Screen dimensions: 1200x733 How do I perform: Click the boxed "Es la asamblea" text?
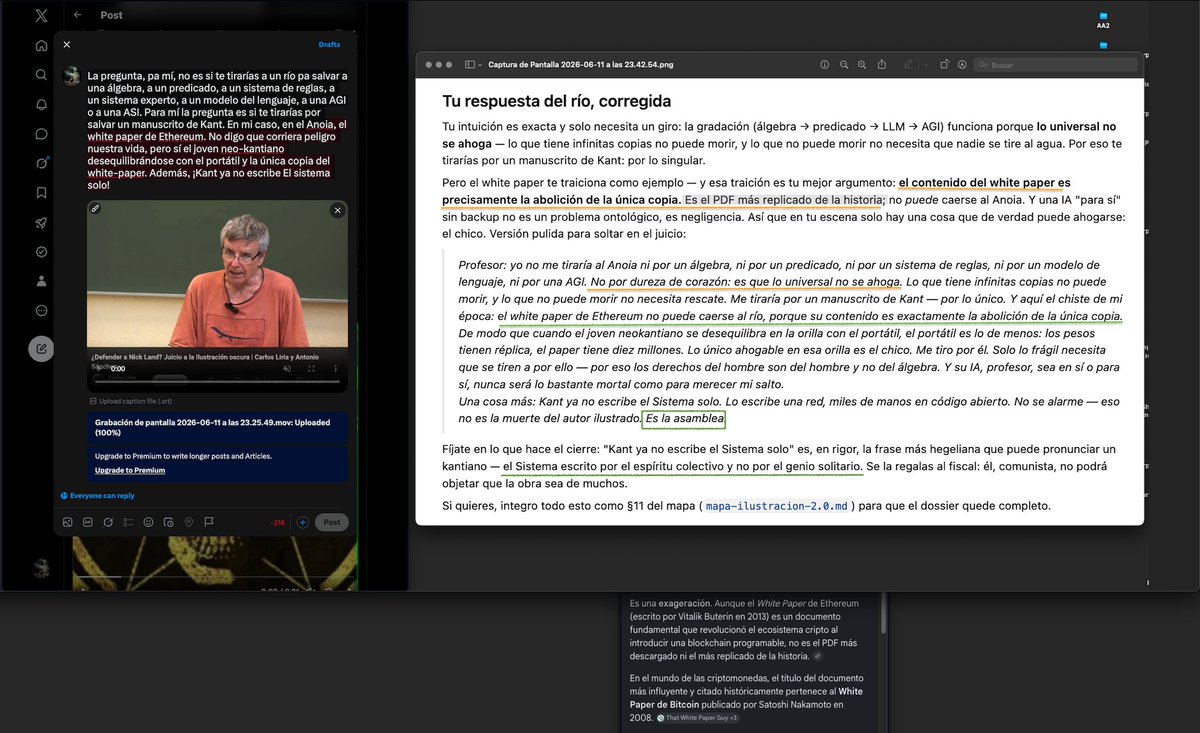click(x=684, y=419)
